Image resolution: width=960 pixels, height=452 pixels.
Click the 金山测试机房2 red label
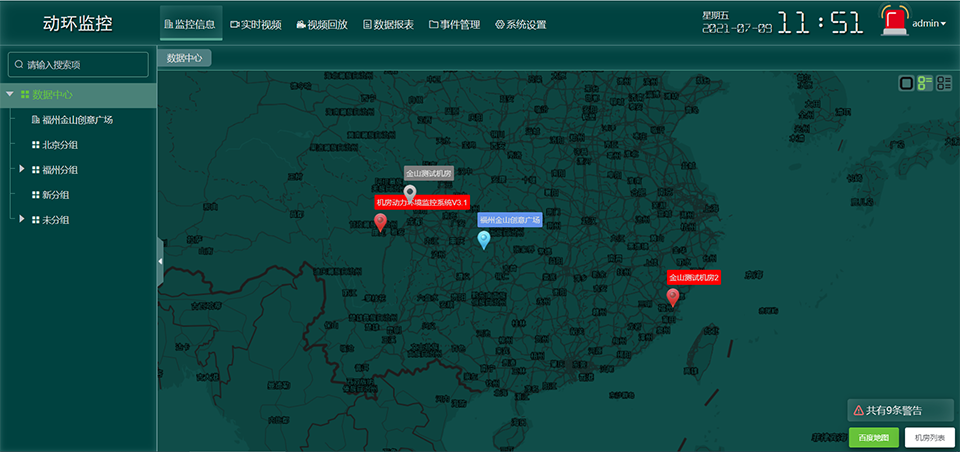point(694,277)
